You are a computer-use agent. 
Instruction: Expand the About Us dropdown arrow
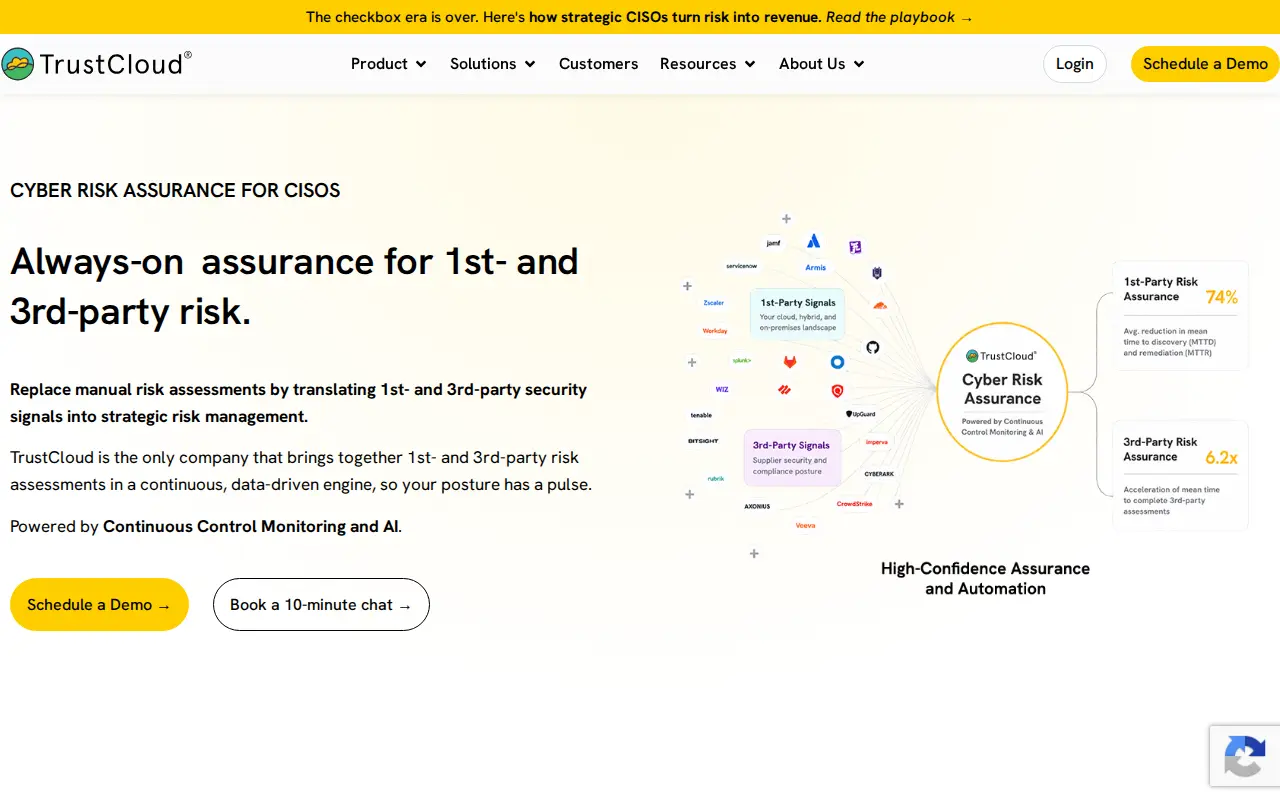pos(858,64)
